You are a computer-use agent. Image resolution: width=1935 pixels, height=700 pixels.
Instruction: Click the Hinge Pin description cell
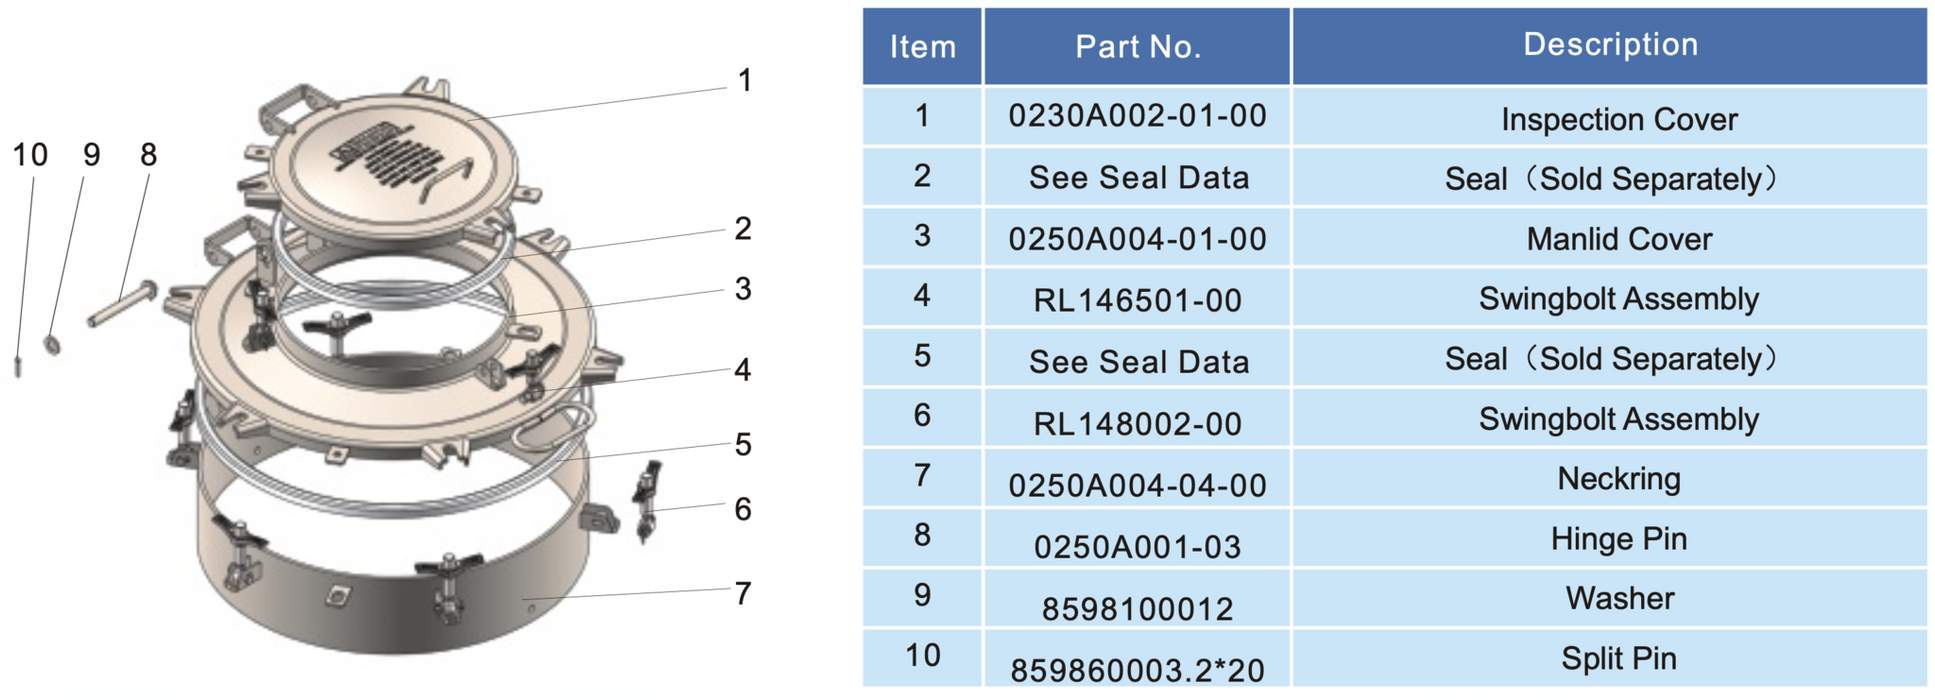1618,539
